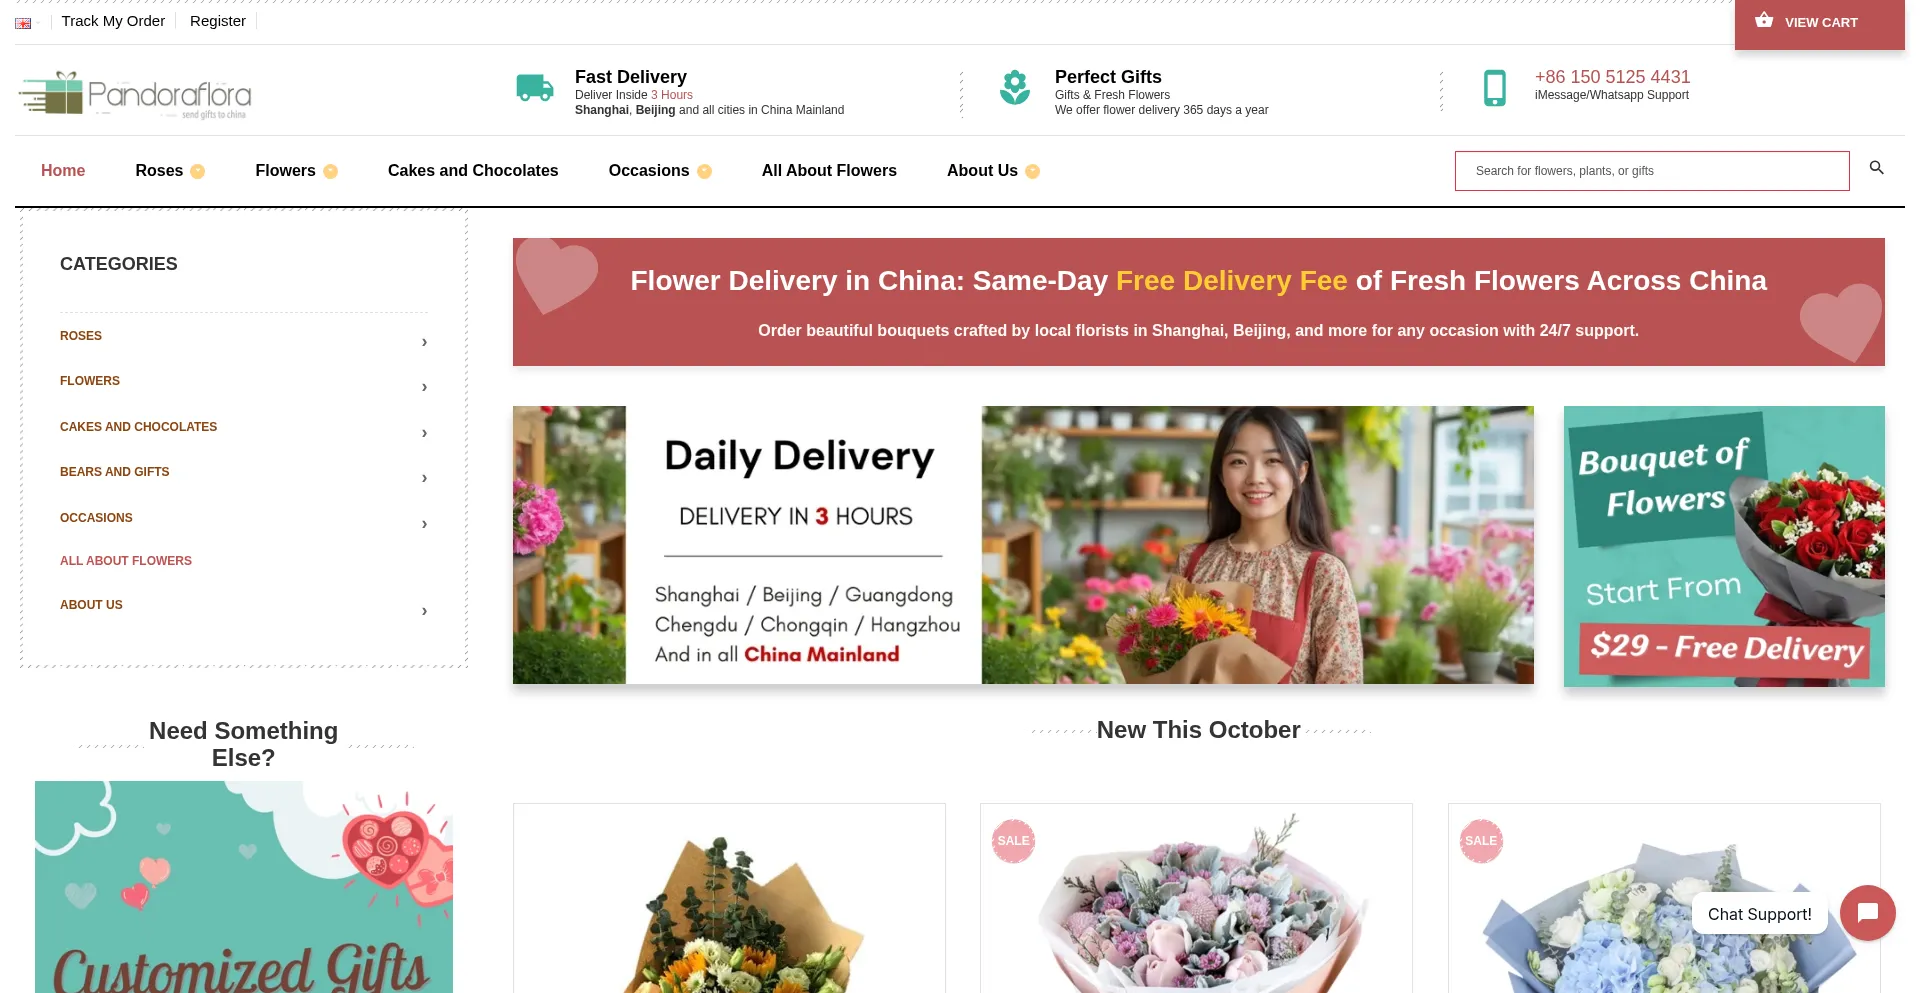The height and width of the screenshot is (993, 1920).
Task: Click the Pandoraflora logo
Action: coord(135,95)
